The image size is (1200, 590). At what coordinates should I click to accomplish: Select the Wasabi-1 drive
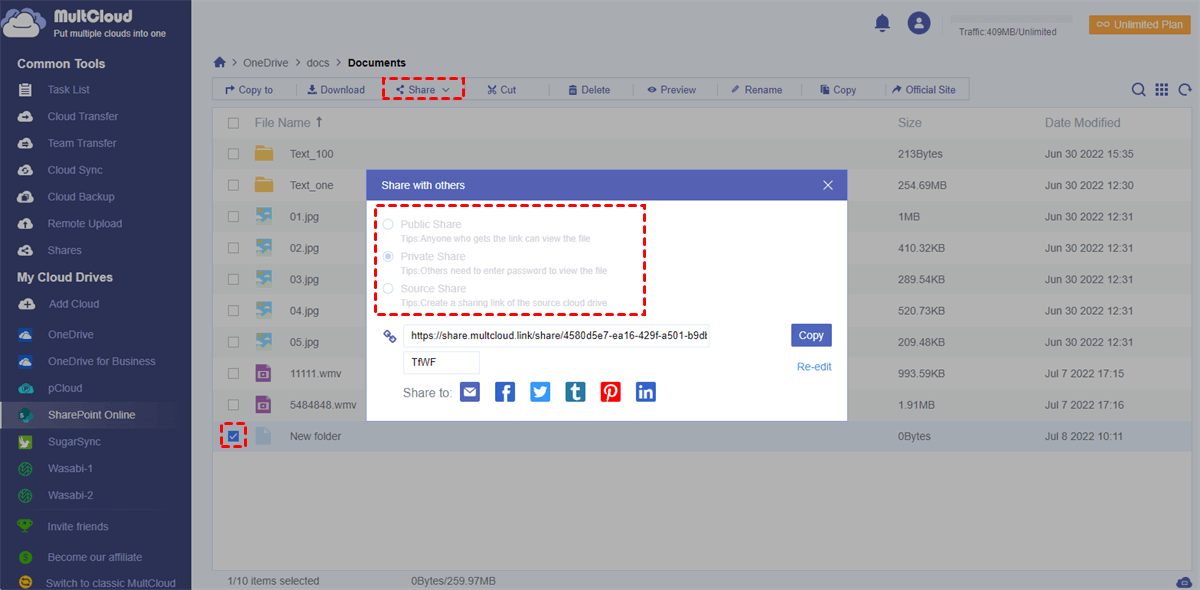[x=70, y=468]
